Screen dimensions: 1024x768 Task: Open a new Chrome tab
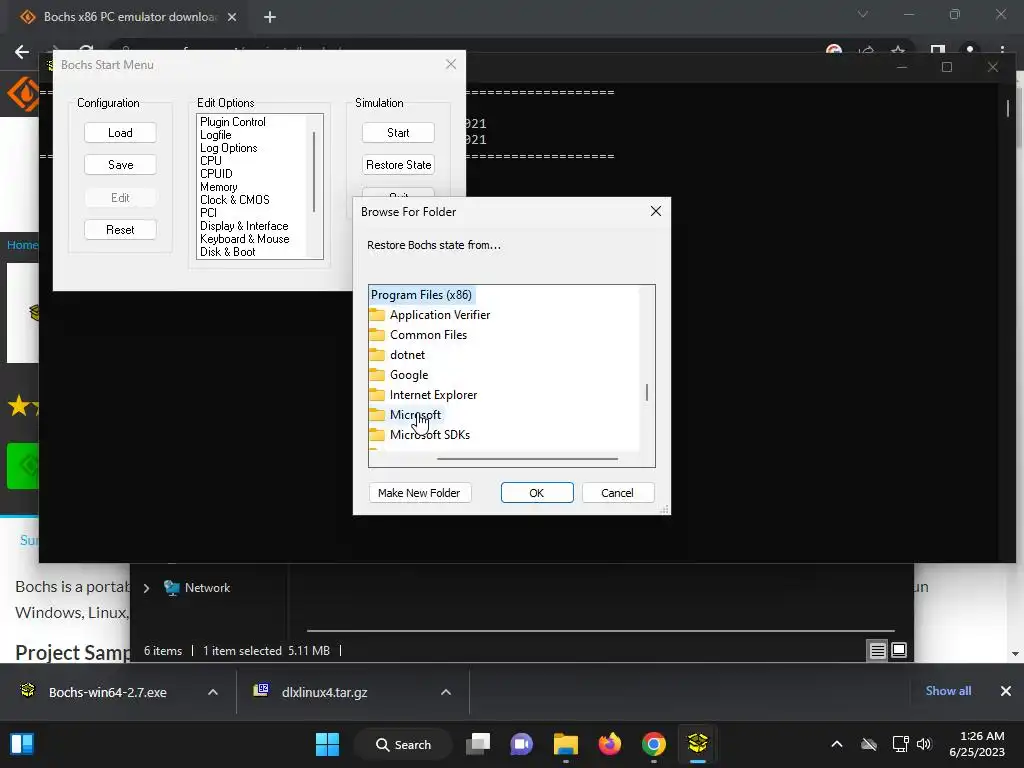pos(270,17)
